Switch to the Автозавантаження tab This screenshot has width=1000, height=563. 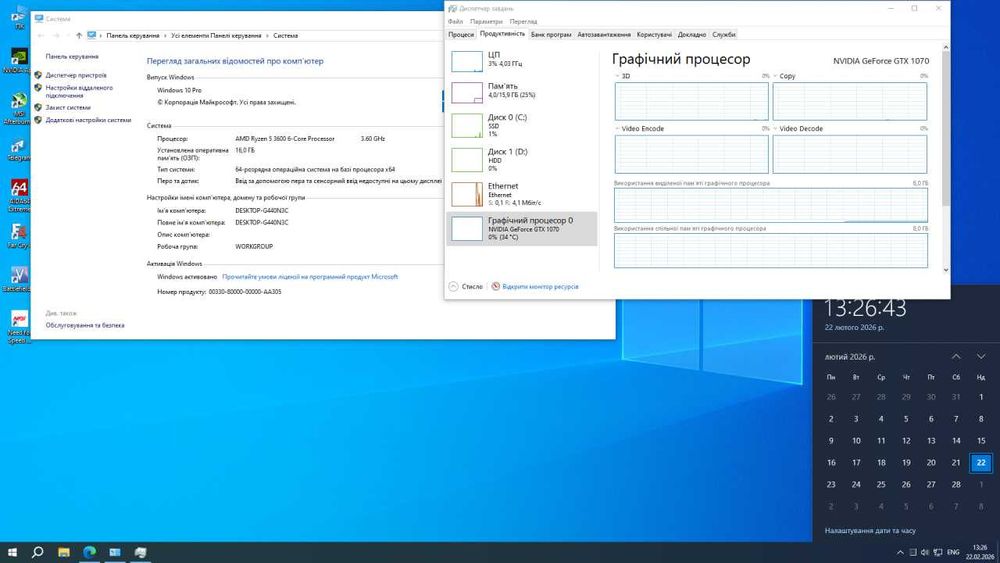click(604, 34)
